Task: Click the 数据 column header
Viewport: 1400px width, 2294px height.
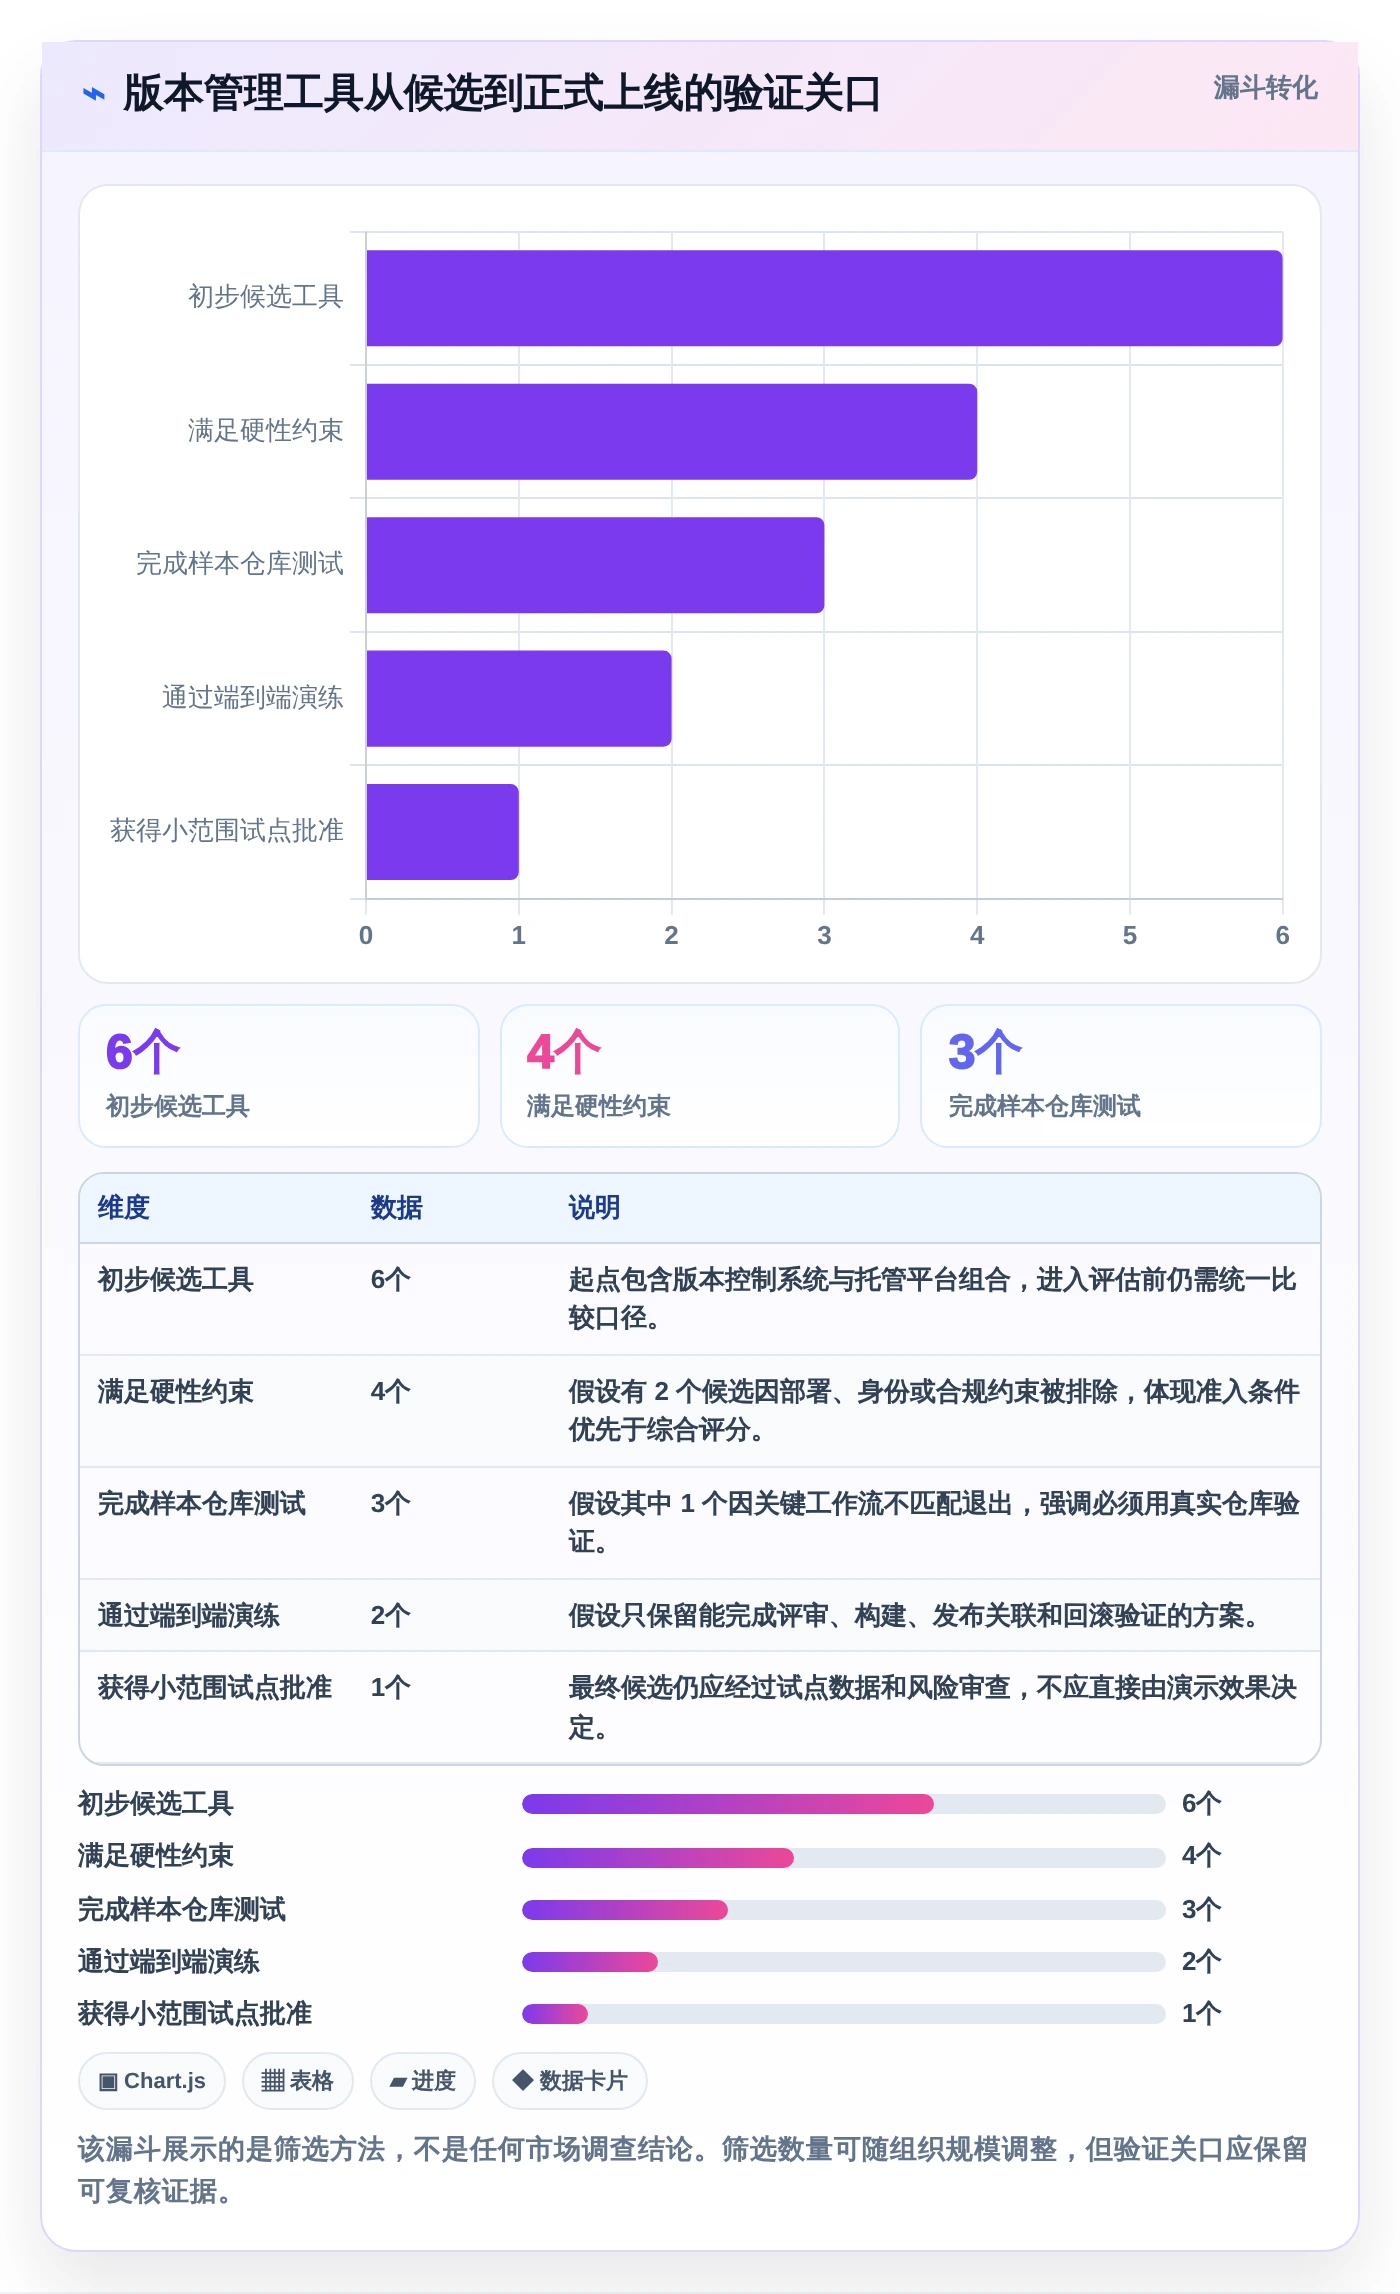Action: pyautogui.click(x=397, y=1208)
